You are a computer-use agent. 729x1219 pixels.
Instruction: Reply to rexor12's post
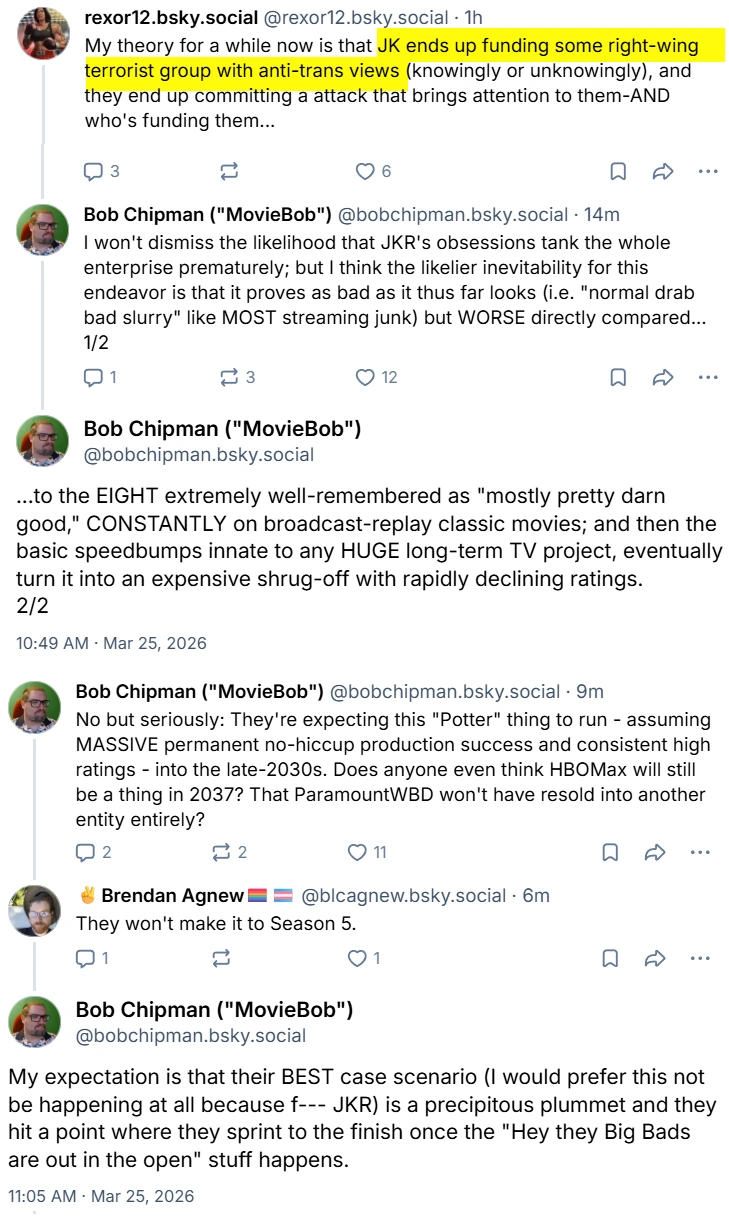pos(101,171)
